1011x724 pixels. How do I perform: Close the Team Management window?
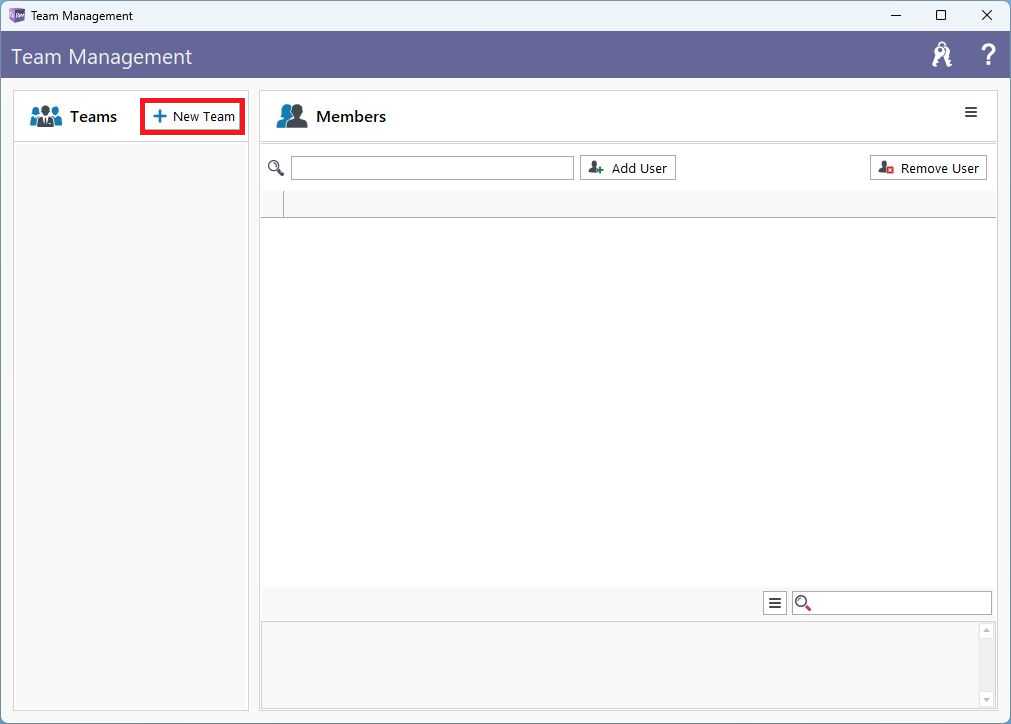(986, 15)
